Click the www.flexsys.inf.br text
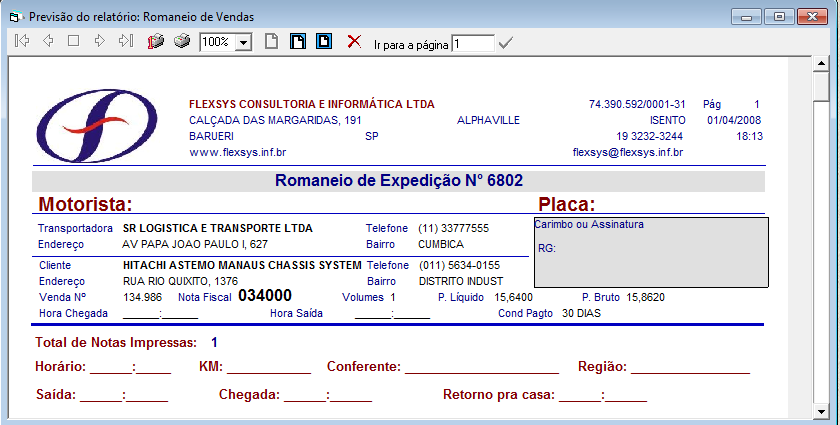 click(238, 152)
